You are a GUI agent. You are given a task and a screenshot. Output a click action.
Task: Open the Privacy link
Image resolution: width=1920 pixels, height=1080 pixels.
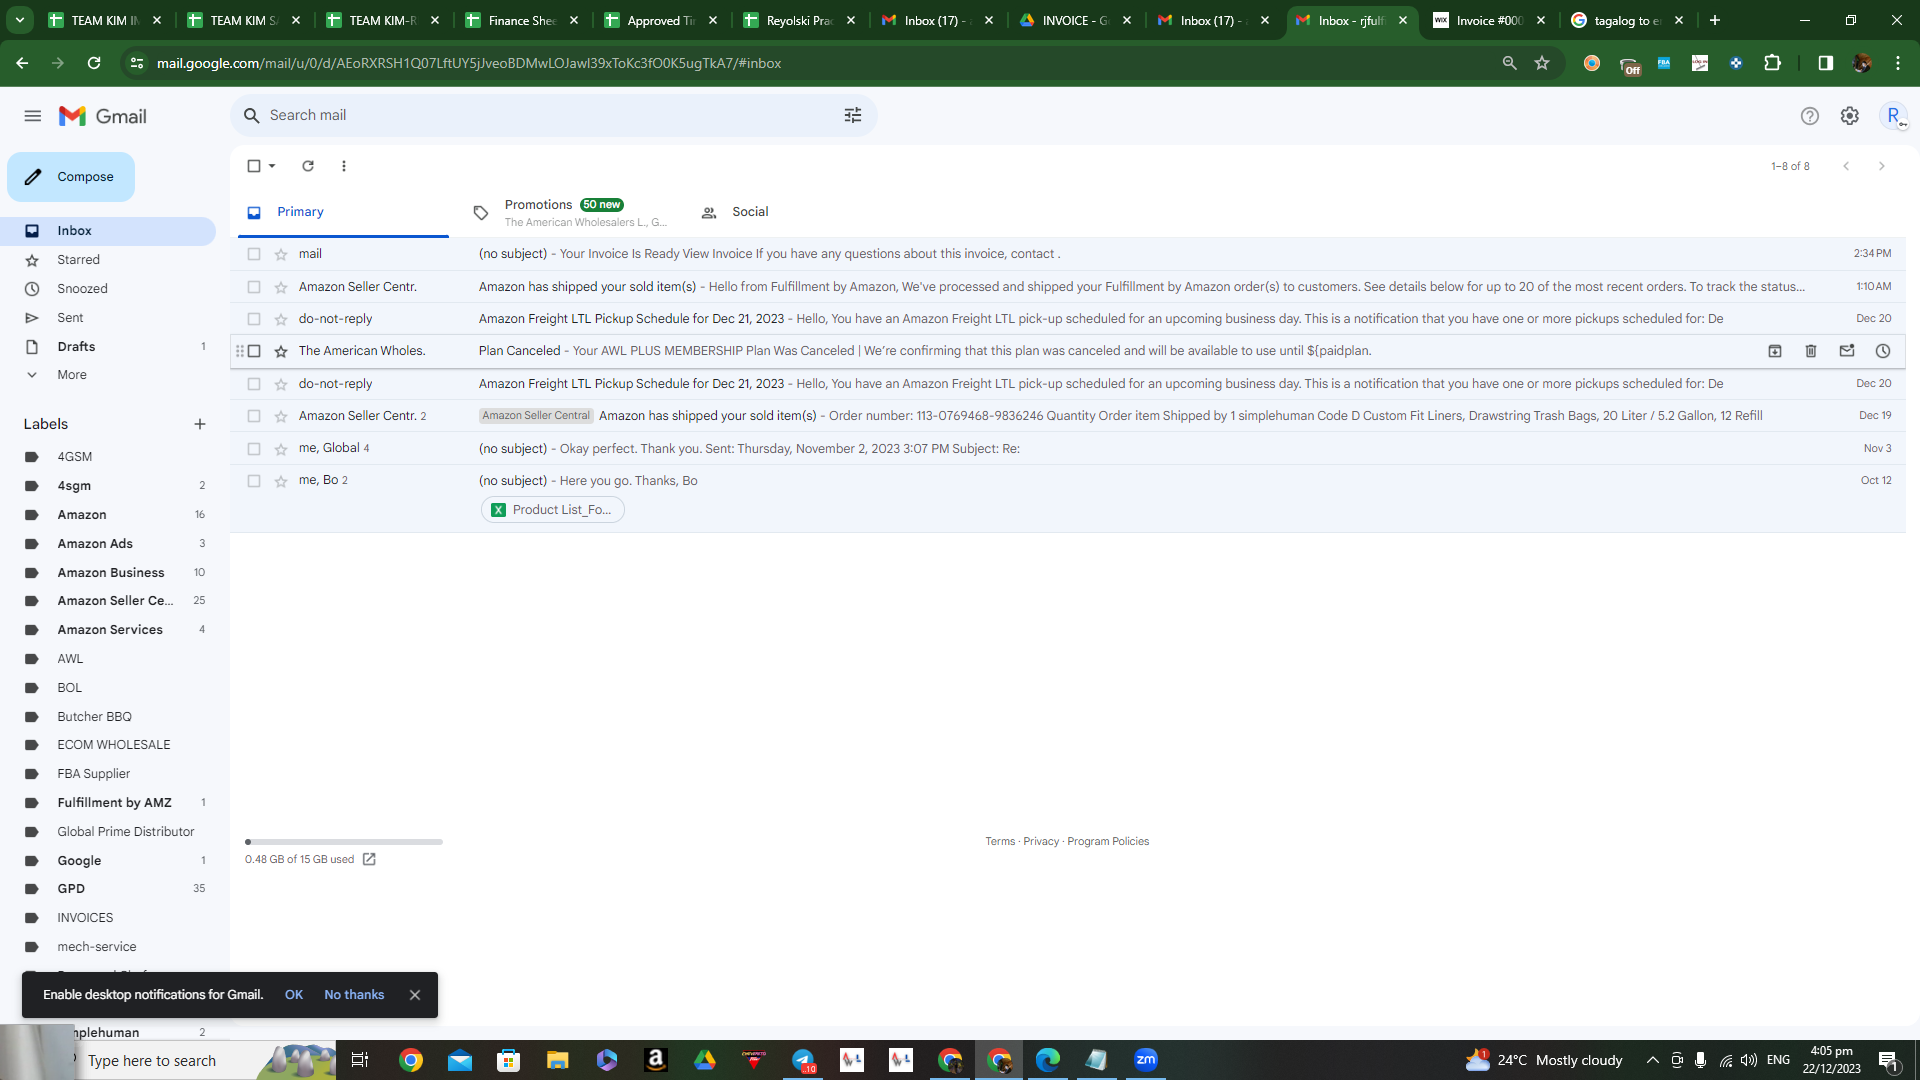[x=1041, y=842]
